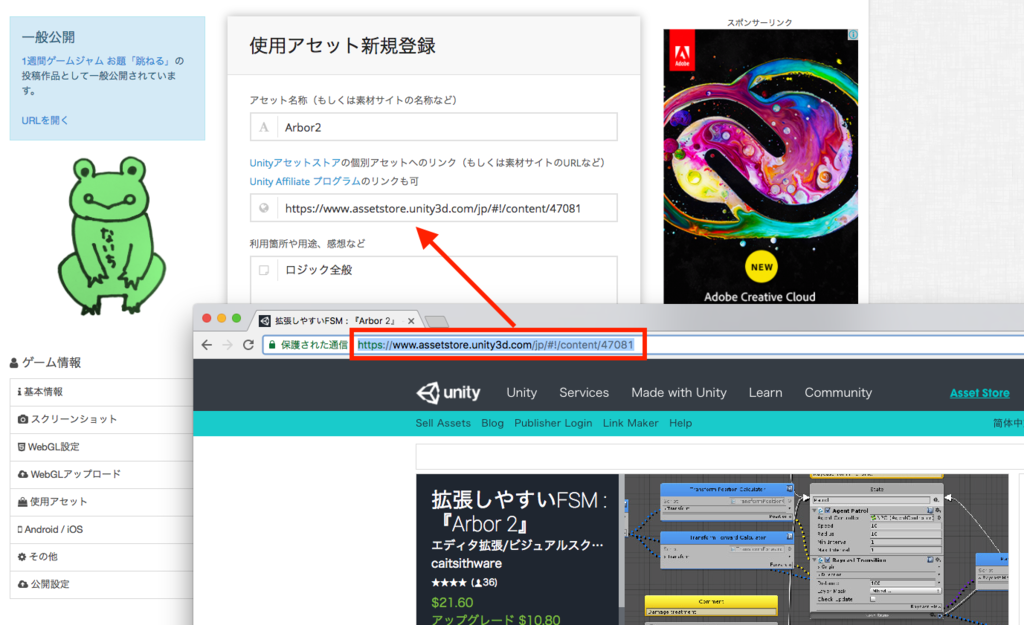Open WebGLアップロード in sidebar

101,474
